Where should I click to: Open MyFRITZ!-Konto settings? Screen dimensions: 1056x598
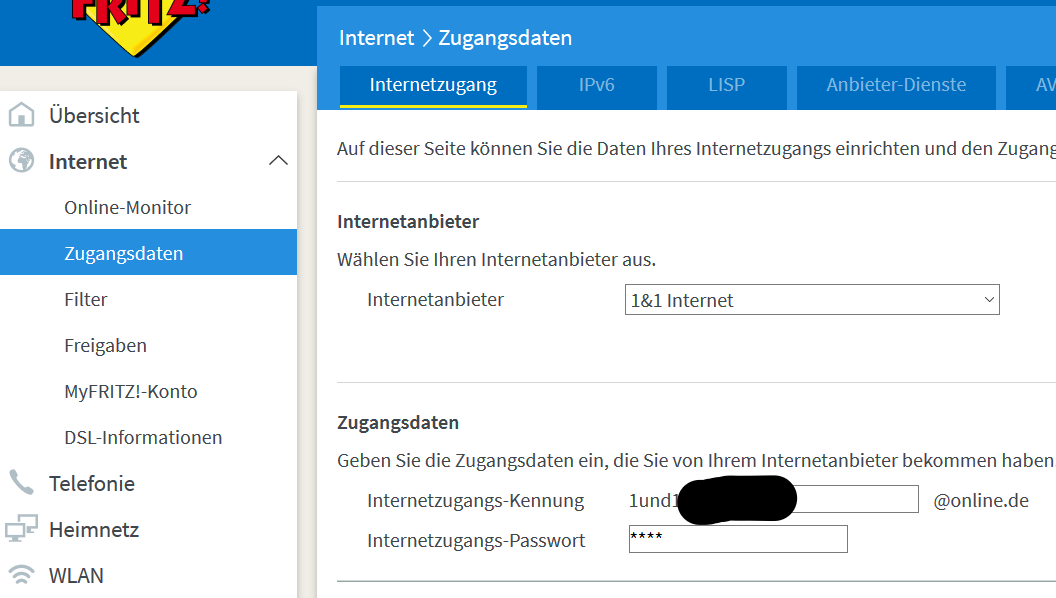[131, 391]
